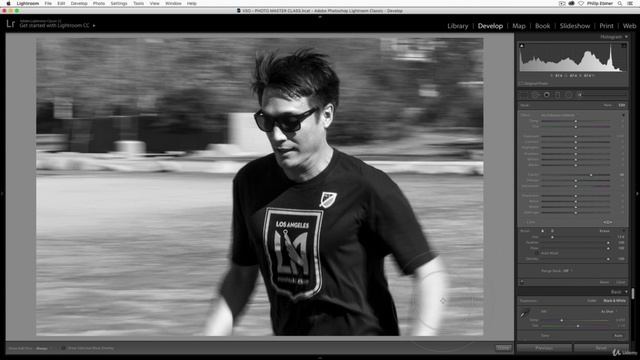
Task: Click Auto tone button
Action: point(618,336)
